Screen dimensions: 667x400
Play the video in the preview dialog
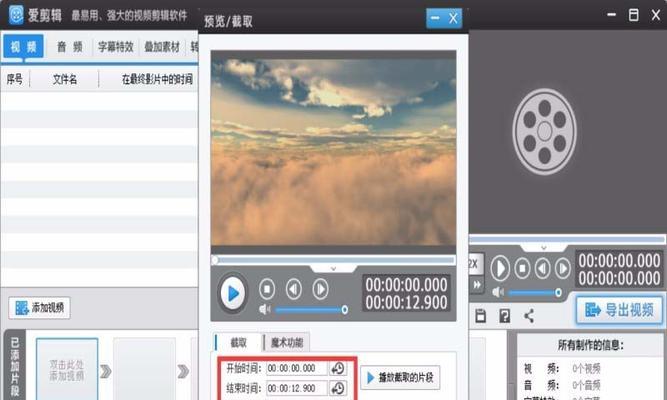(x=233, y=293)
